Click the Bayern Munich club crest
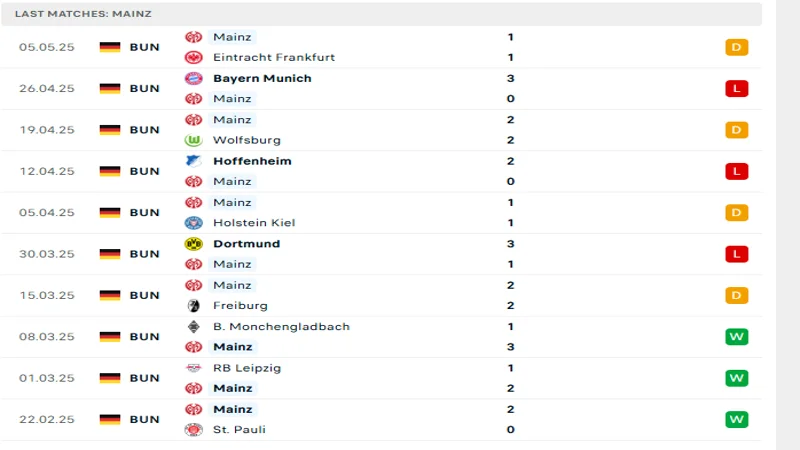The image size is (800, 450). [x=194, y=78]
